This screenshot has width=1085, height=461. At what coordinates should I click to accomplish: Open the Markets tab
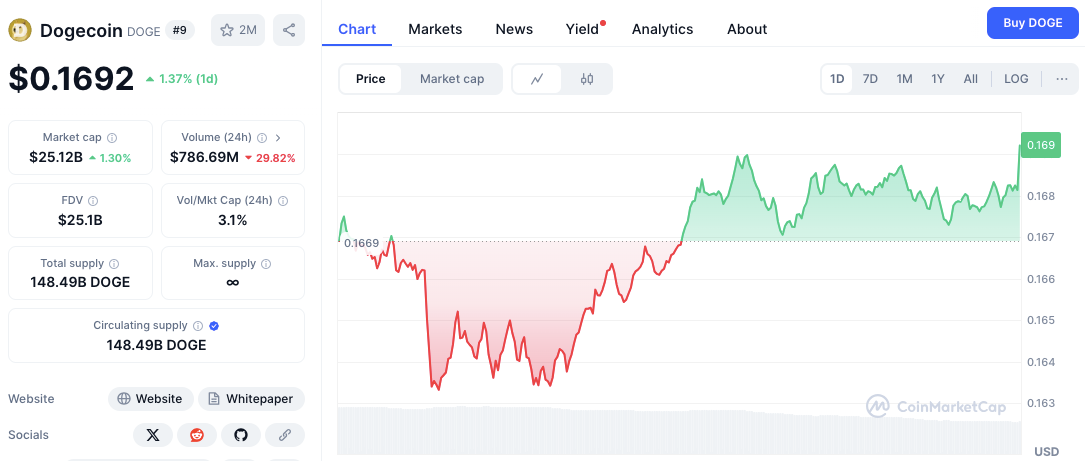435,29
